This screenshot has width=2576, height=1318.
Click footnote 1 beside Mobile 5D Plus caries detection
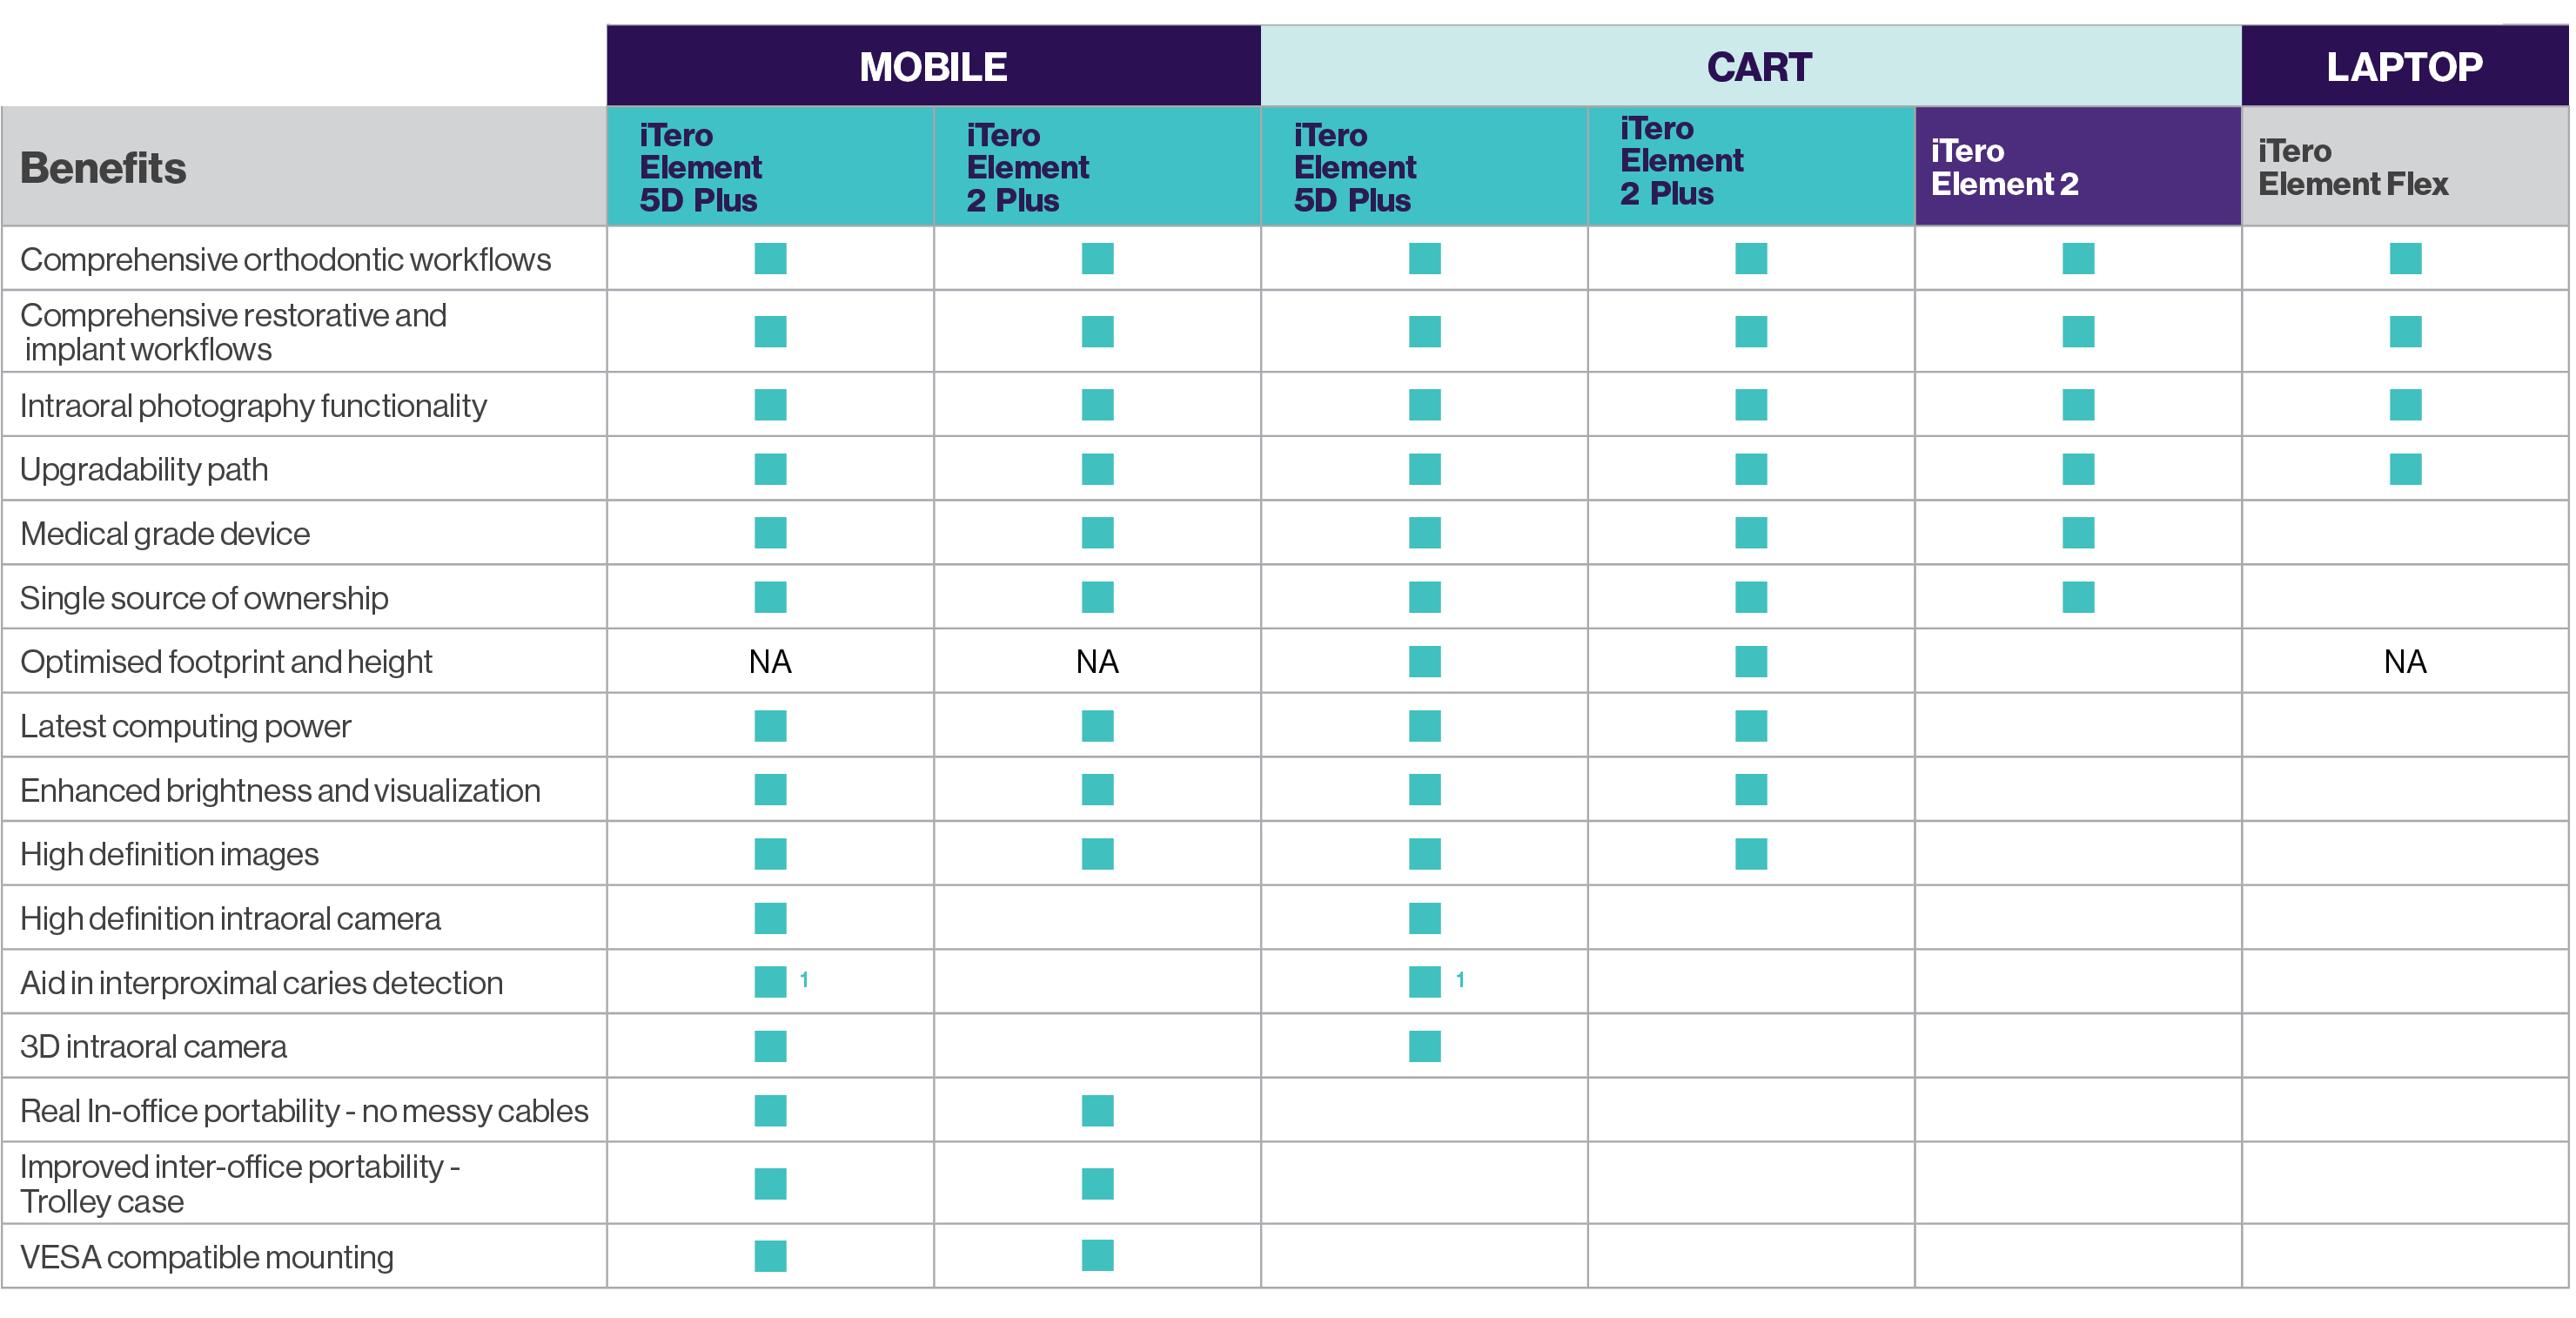click(x=804, y=980)
